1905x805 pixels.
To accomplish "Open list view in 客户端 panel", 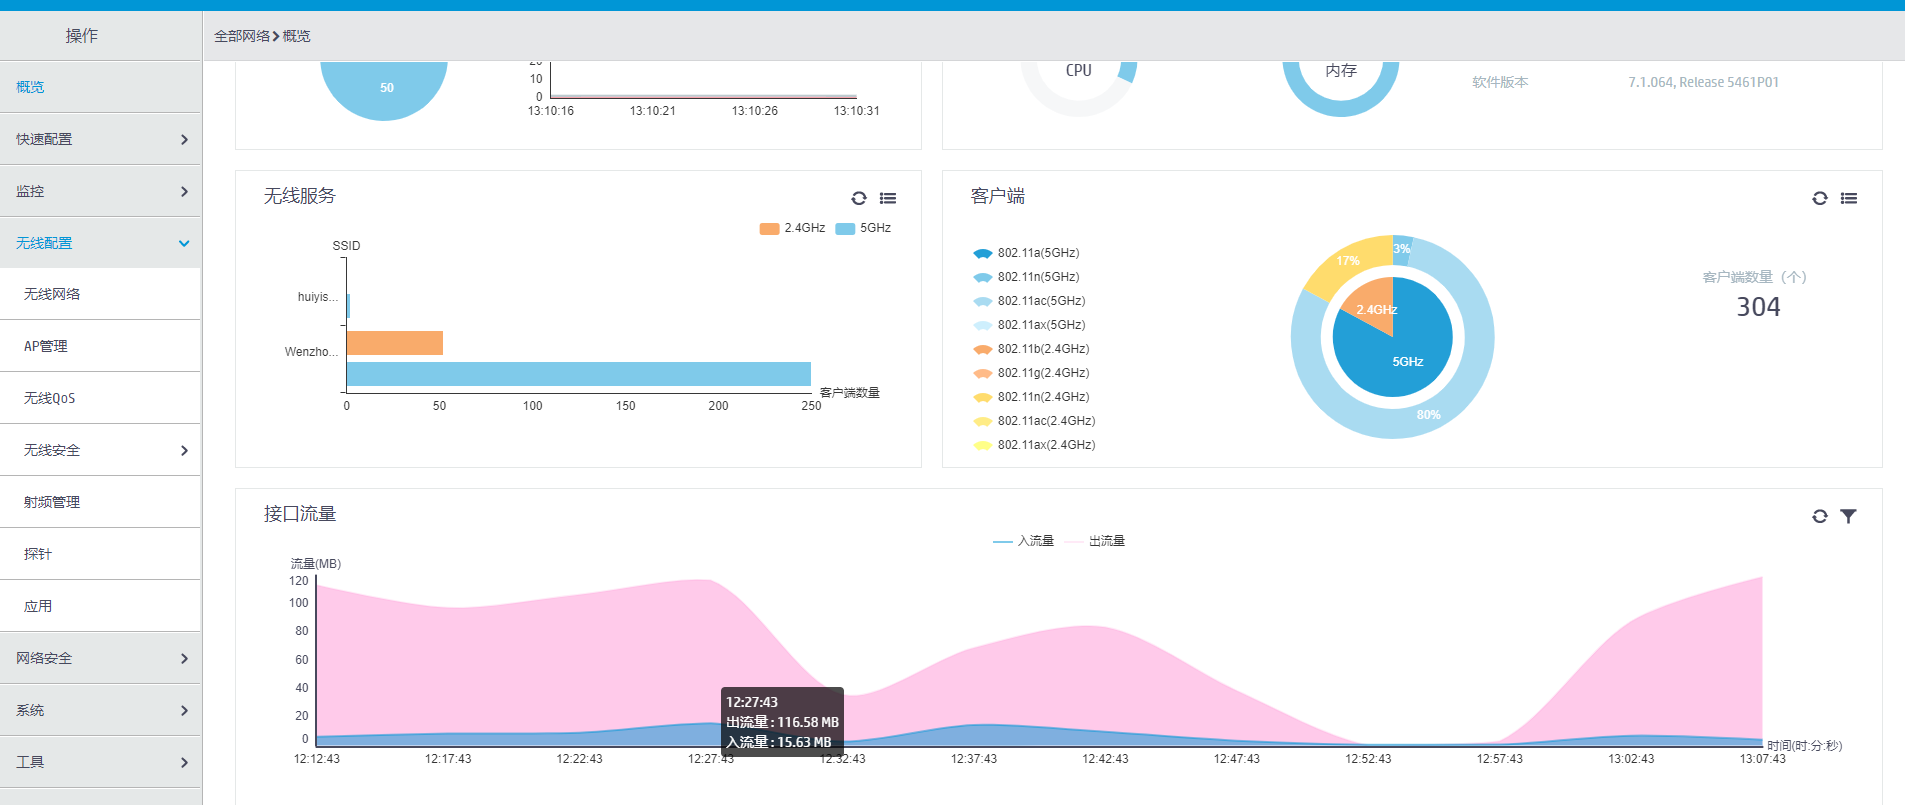I will pos(1849,198).
